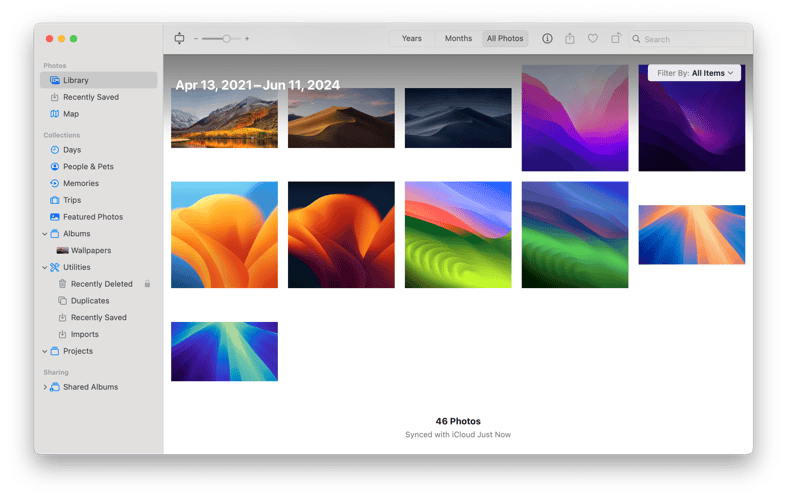Open the Imports utility label
Screen dimensions: 787x499
pyautogui.click(x=84, y=334)
